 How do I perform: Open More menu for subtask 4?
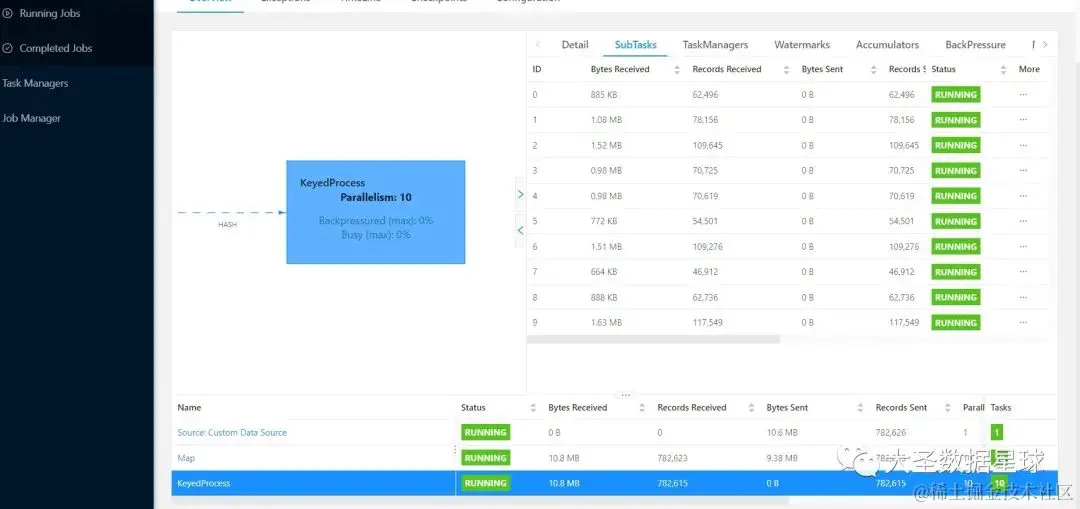tap(1023, 196)
